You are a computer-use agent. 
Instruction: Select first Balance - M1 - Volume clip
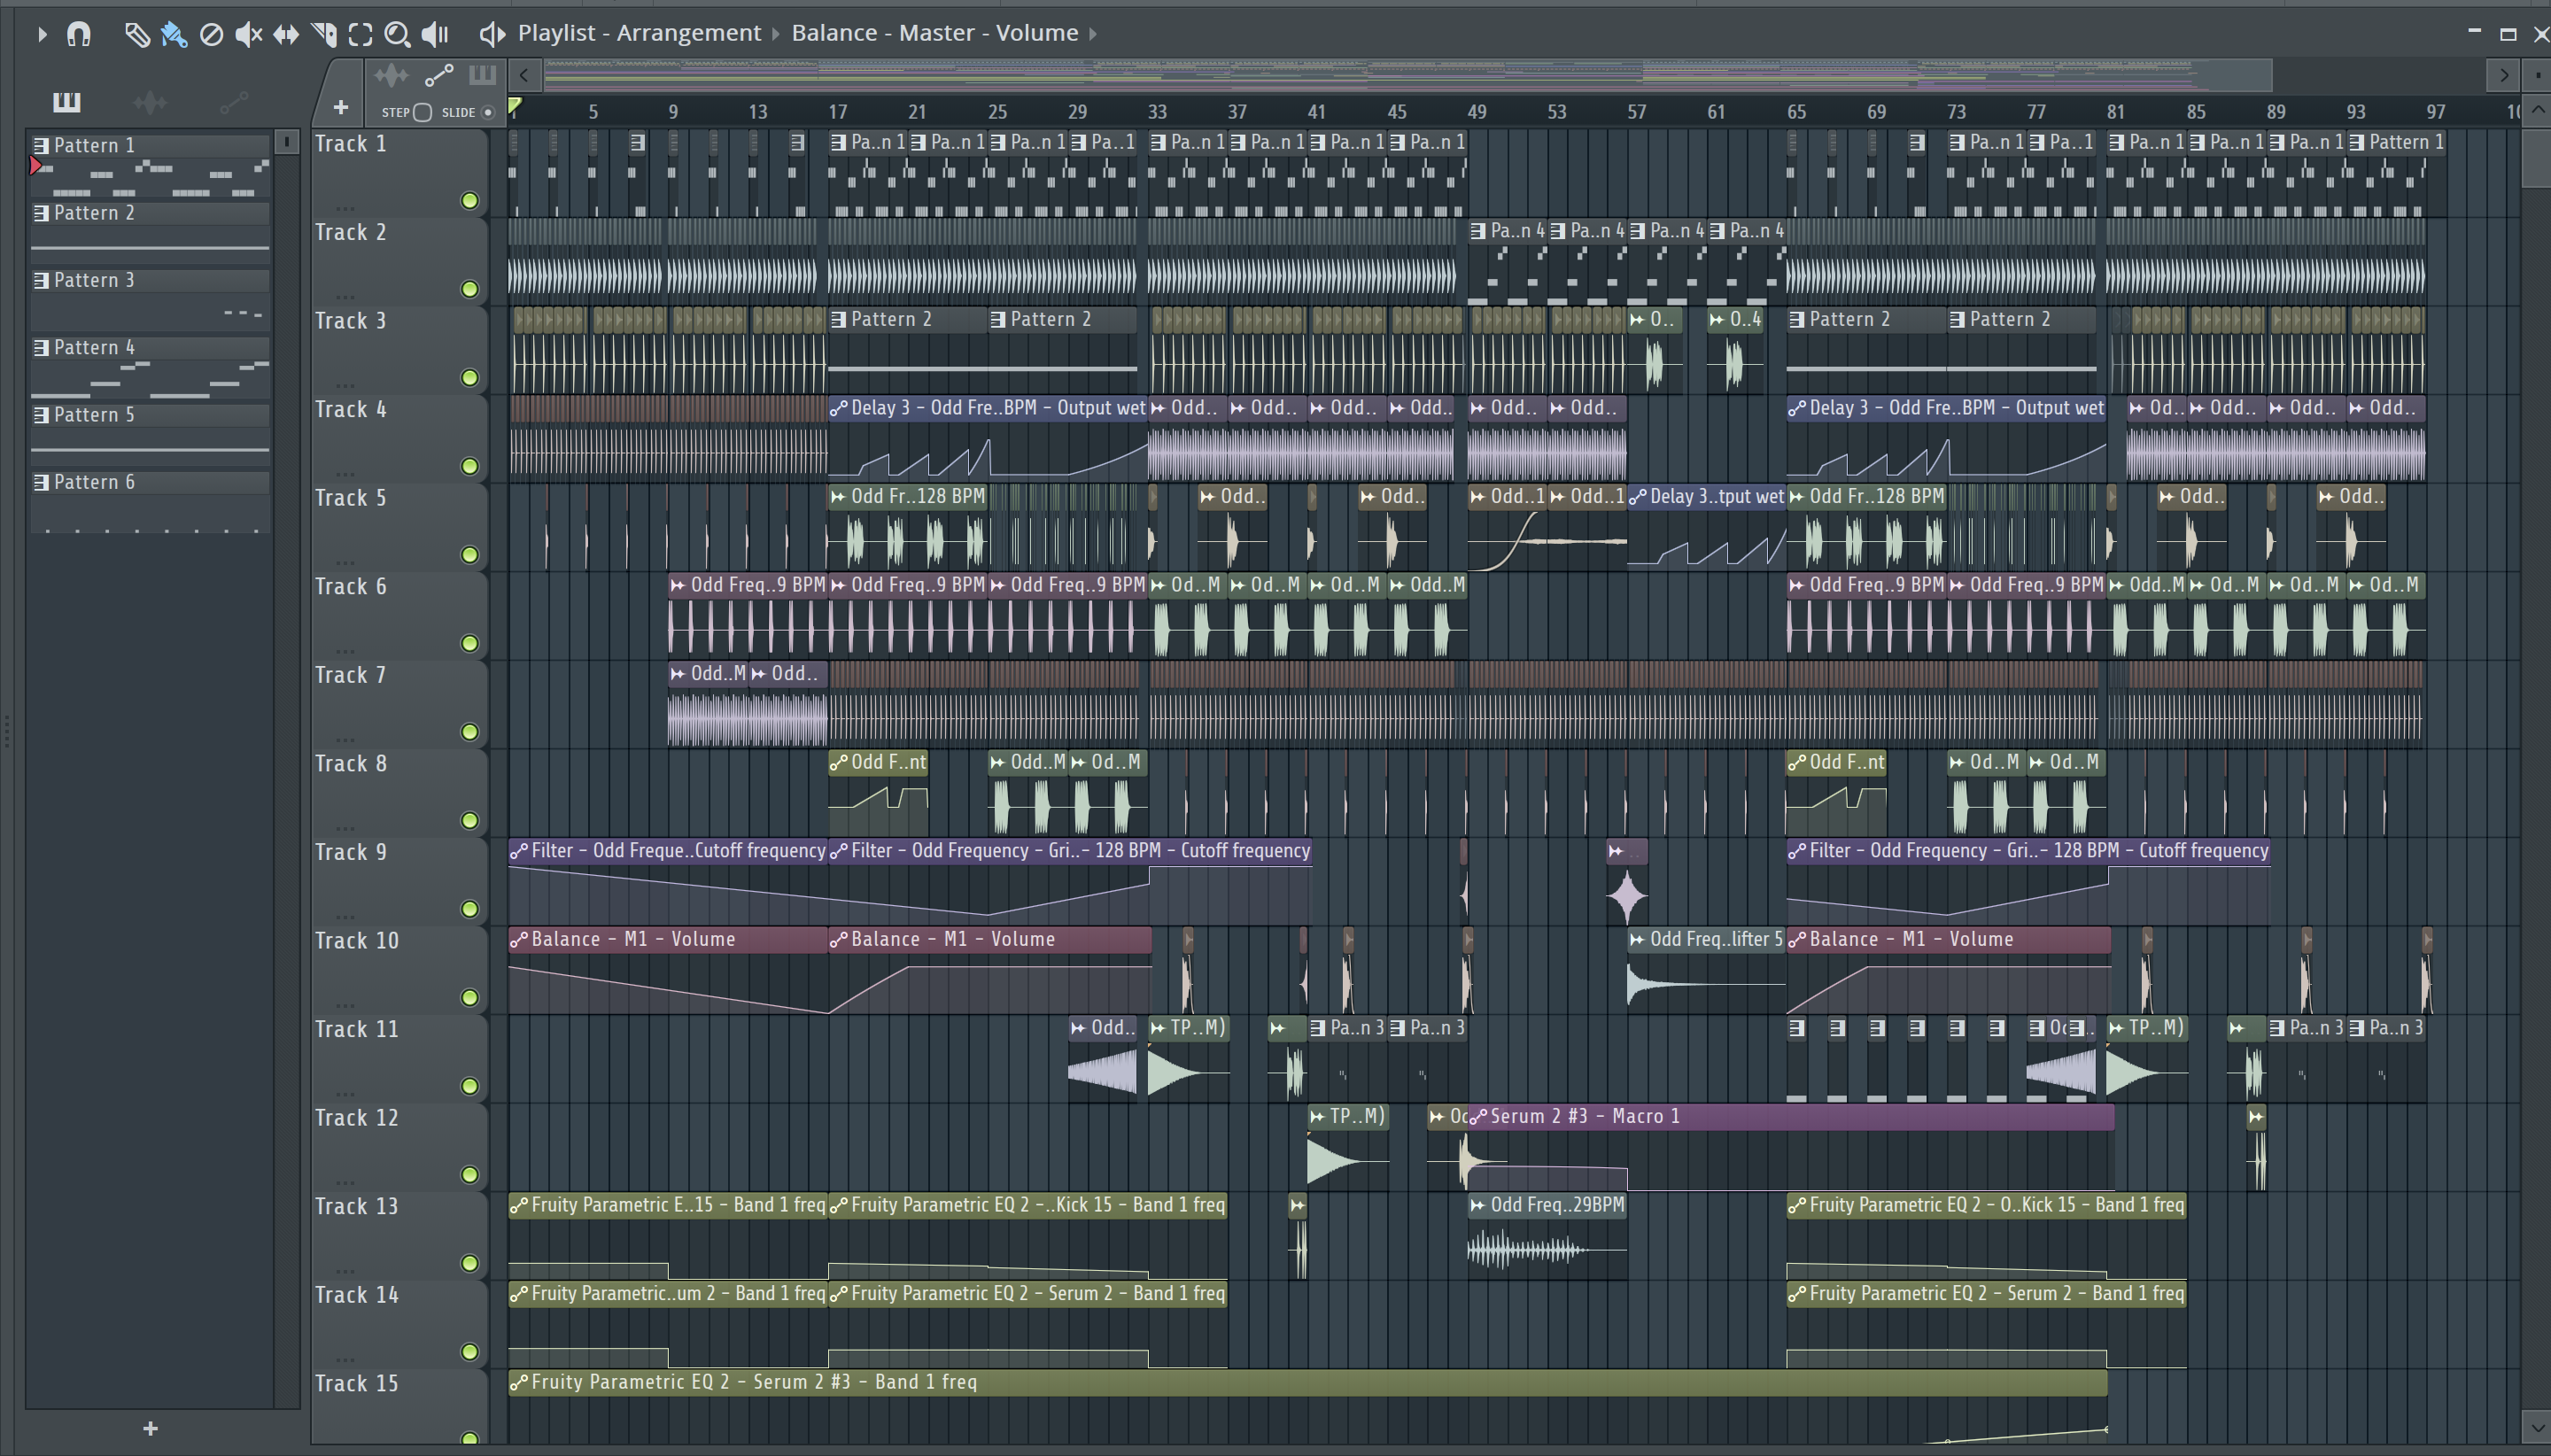pos(668,970)
